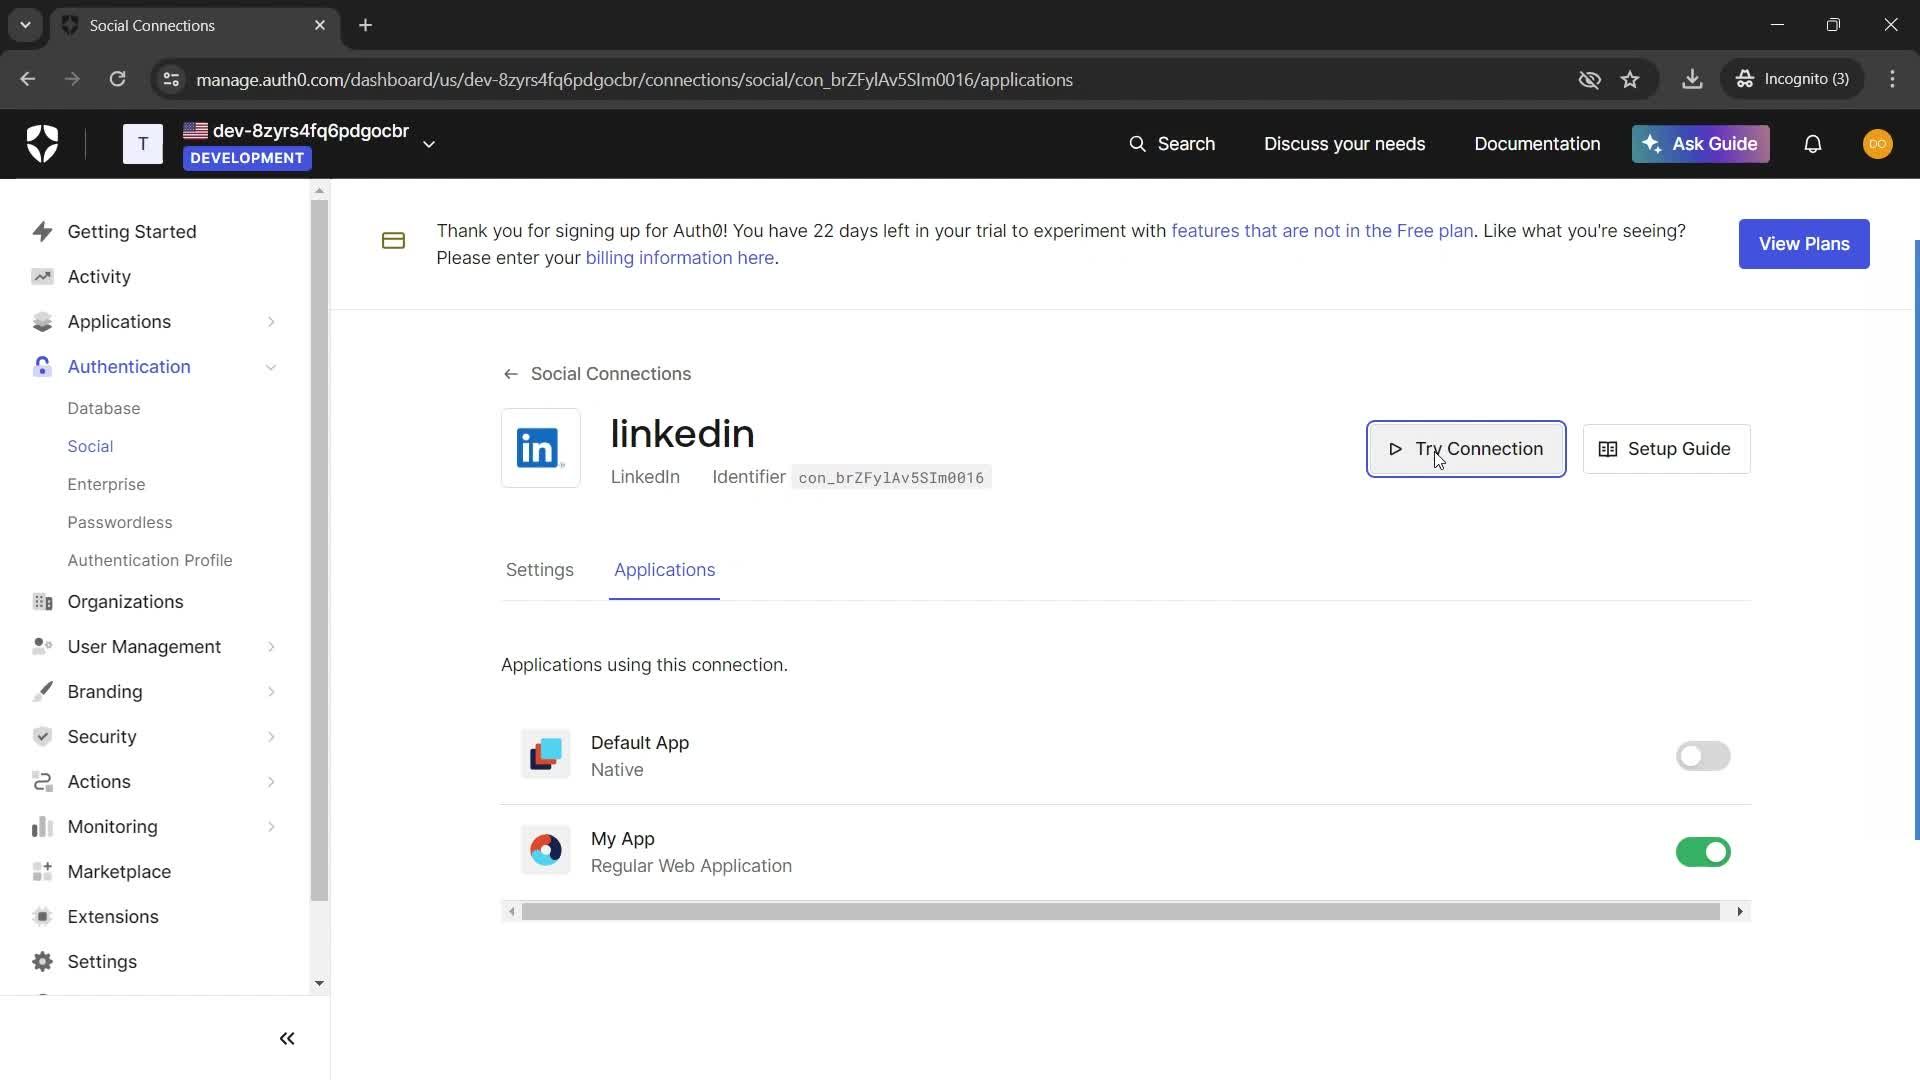Click the site information icon in address bar
This screenshot has width=1920, height=1080.
click(x=171, y=79)
